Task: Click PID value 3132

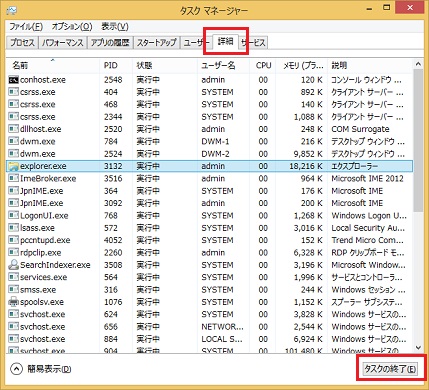Action: (113, 166)
